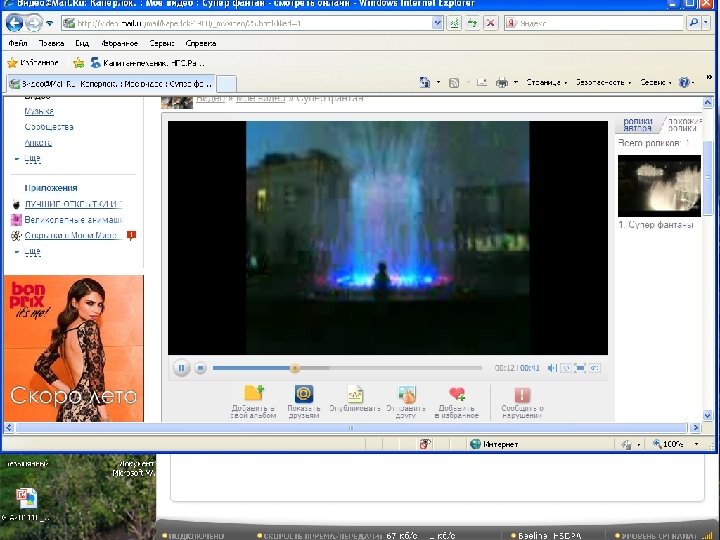
Task: Switch to the 'похожие ролики' tab
Action: click(x=685, y=124)
